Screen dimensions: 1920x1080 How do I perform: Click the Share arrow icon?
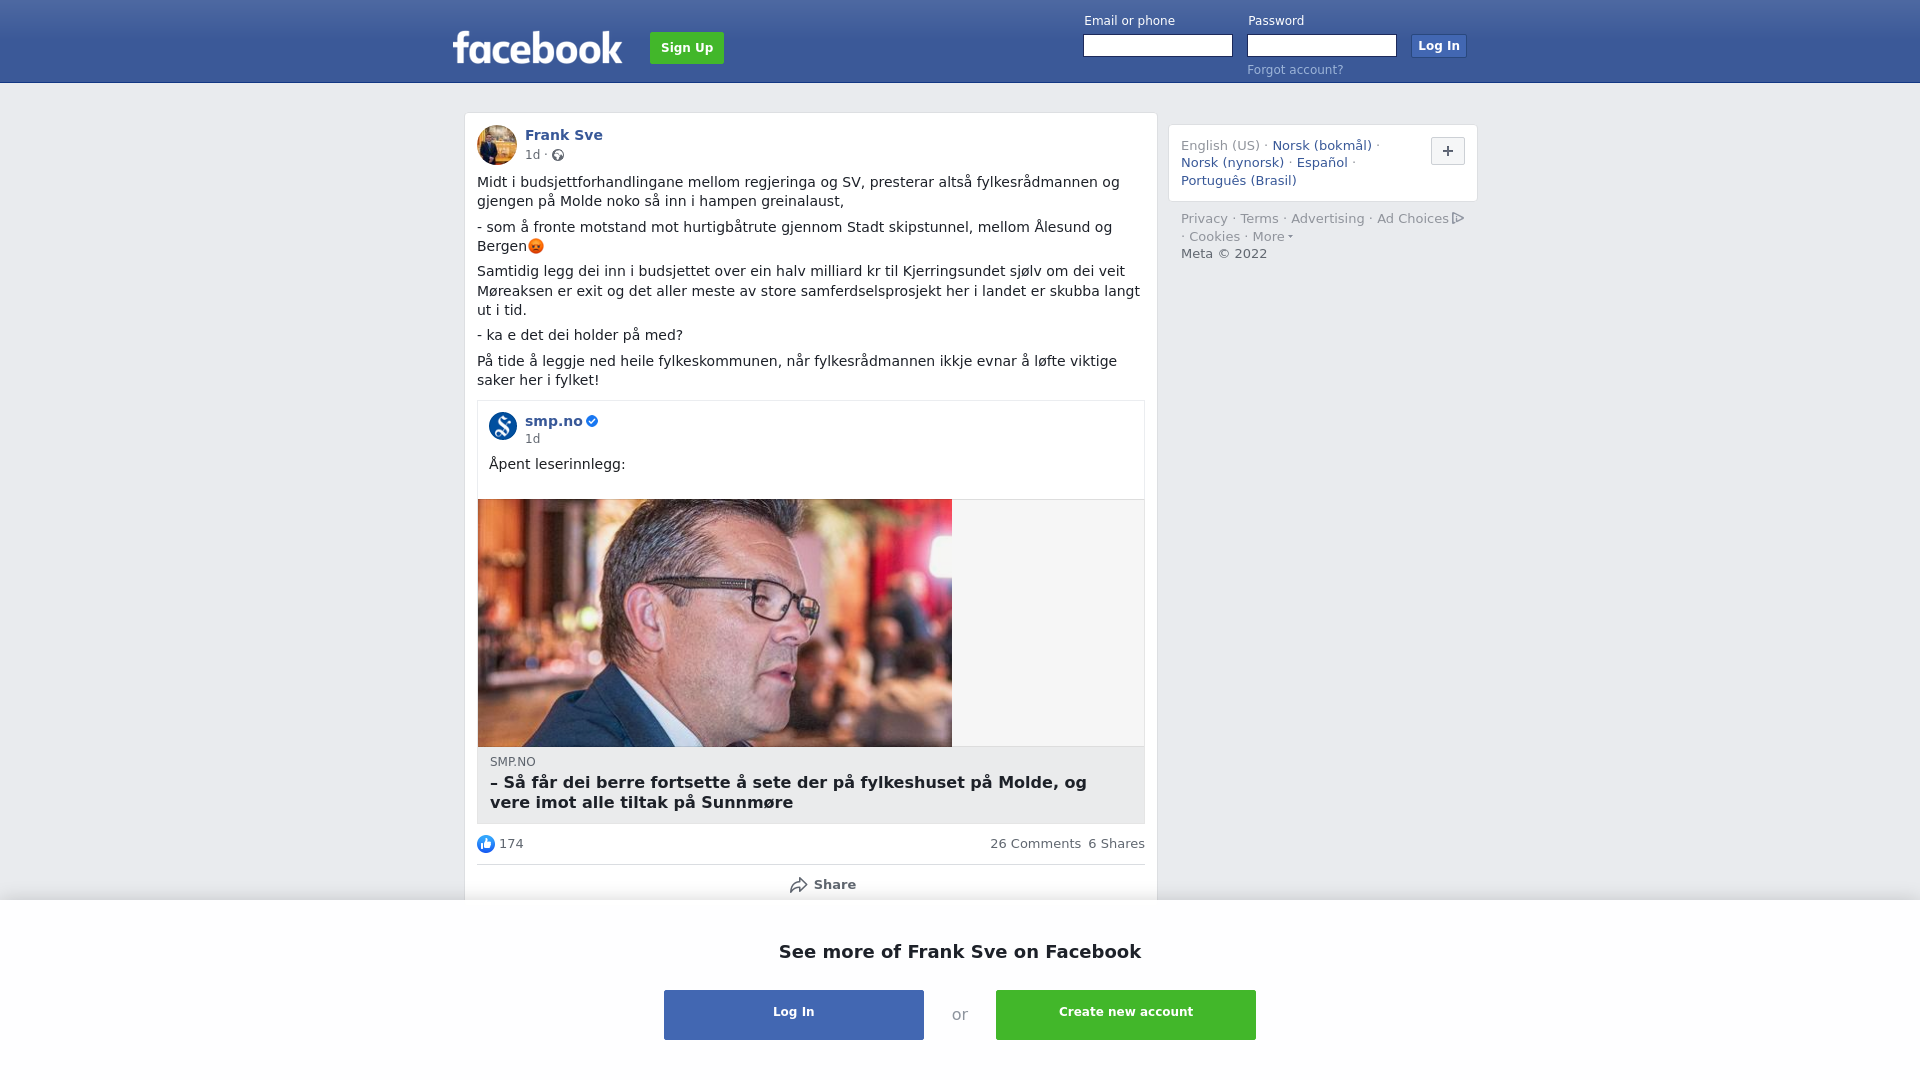[798, 885]
